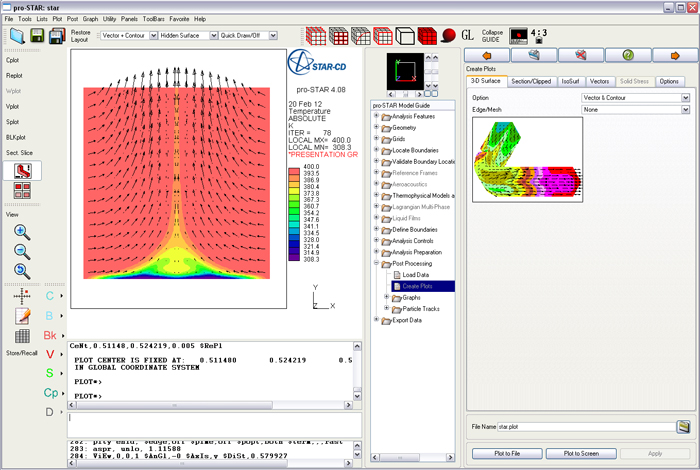Screen dimensions: 700x470
Task: Click the vector contour preview thumbnail
Action: tap(527, 159)
